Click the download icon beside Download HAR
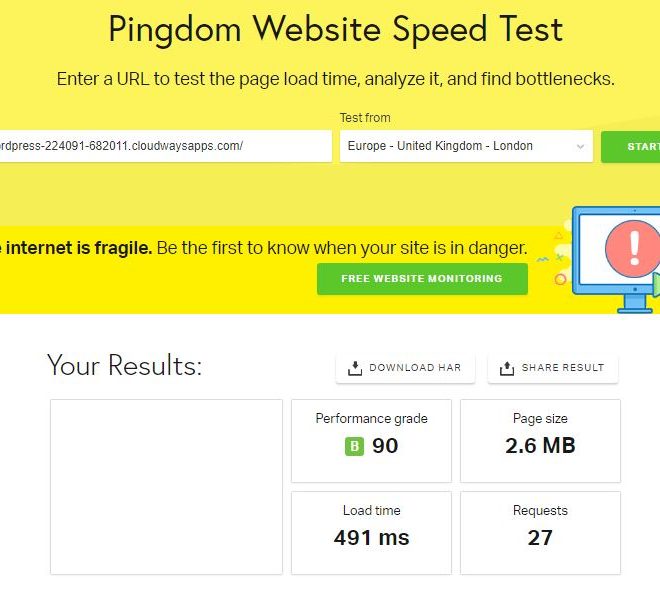The image size is (660, 590). 355,368
